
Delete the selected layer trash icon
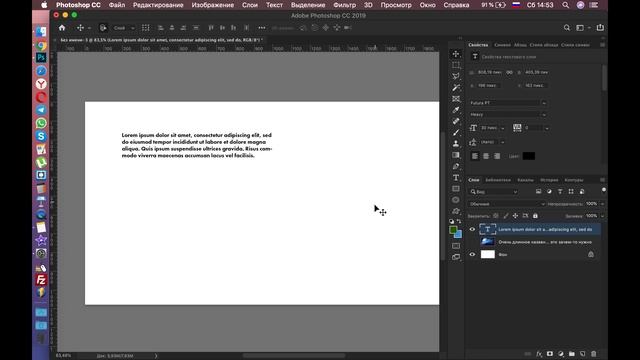(x=594, y=354)
